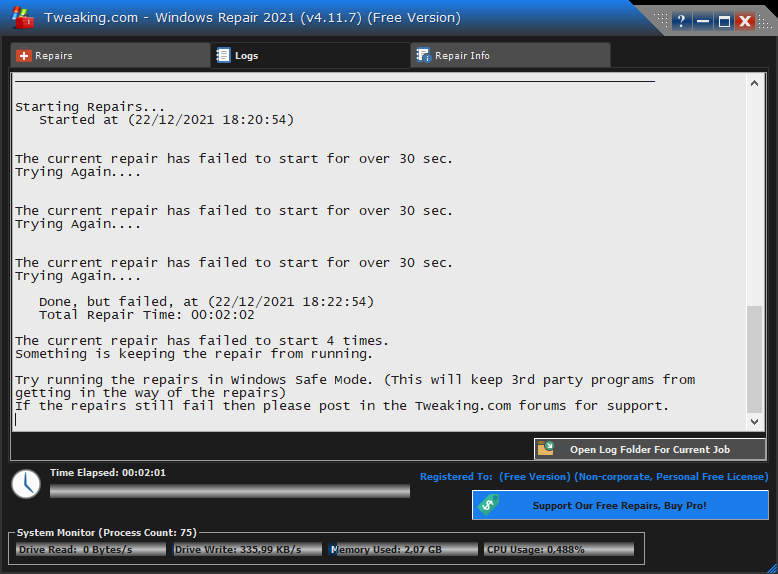Viewport: 778px width, 574px height.
Task: Click the Tweaking.com app logo icon
Action: 23,18
